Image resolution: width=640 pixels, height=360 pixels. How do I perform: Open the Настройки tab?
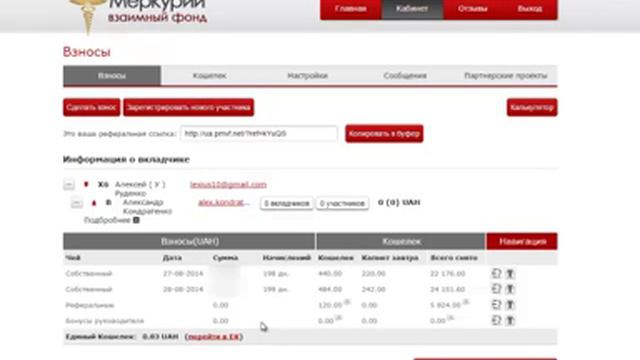307,76
